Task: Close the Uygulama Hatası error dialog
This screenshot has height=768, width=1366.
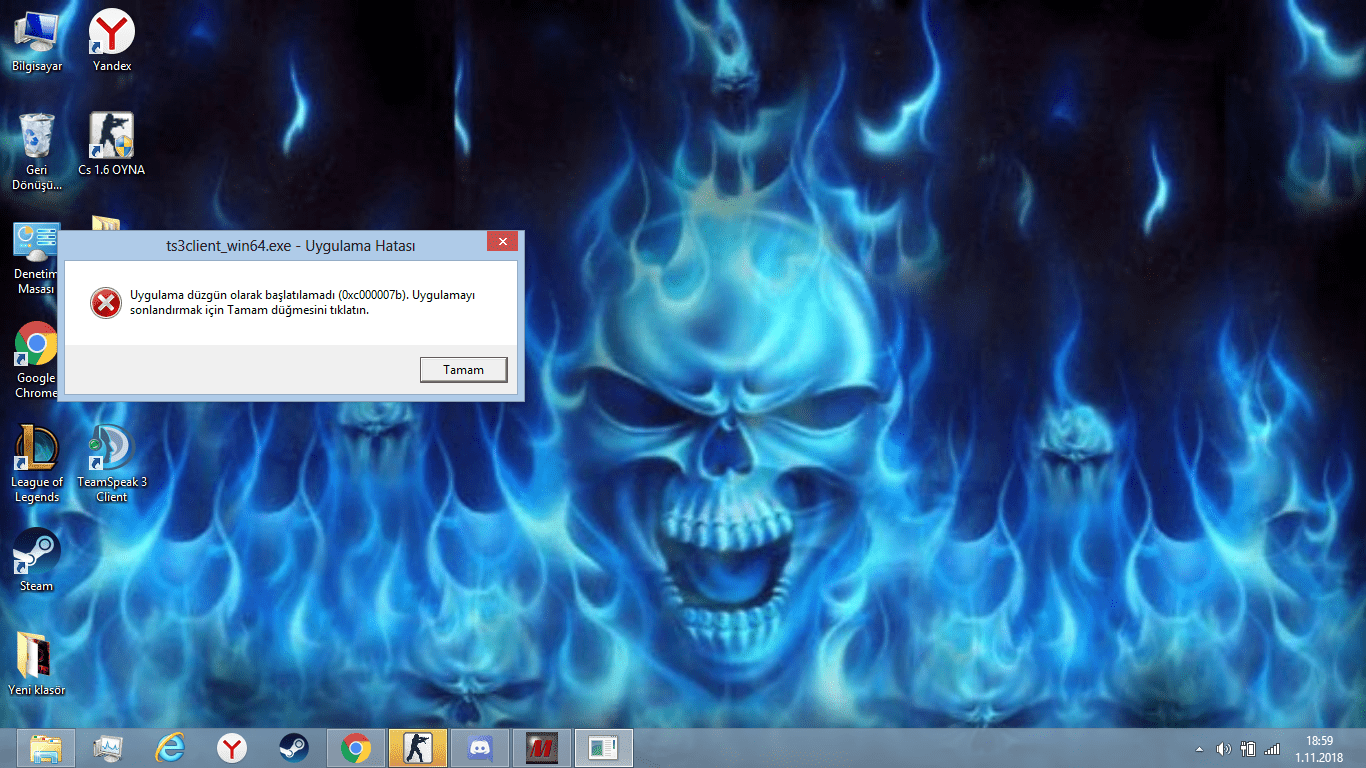Action: pos(502,242)
